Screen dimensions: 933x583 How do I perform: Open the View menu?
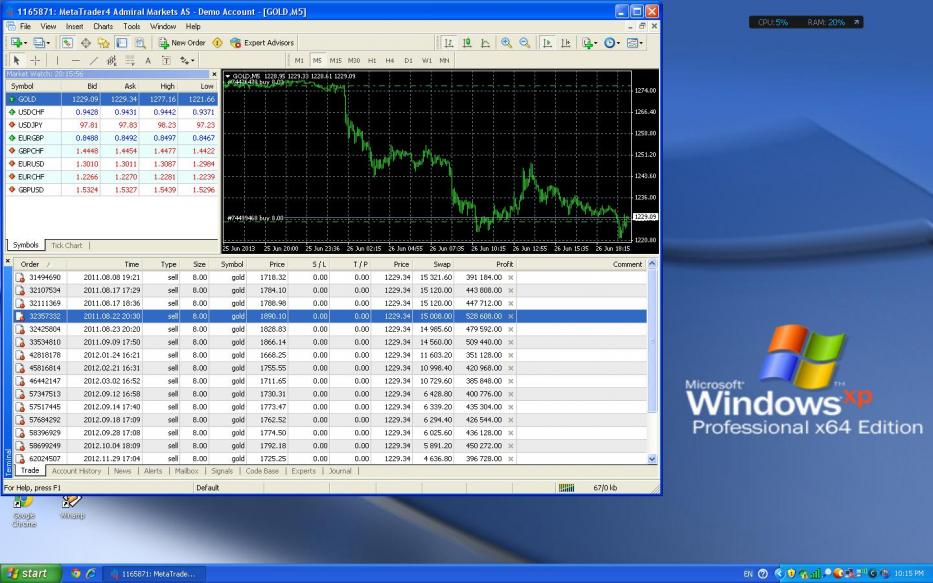pyautogui.click(x=48, y=26)
